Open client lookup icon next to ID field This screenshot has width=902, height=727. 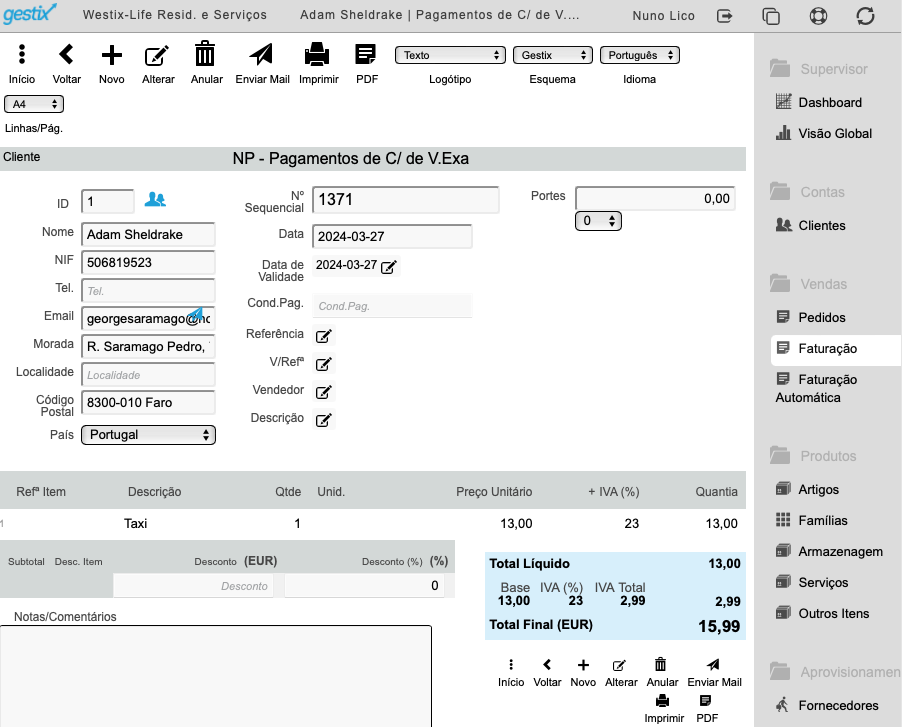[155, 199]
